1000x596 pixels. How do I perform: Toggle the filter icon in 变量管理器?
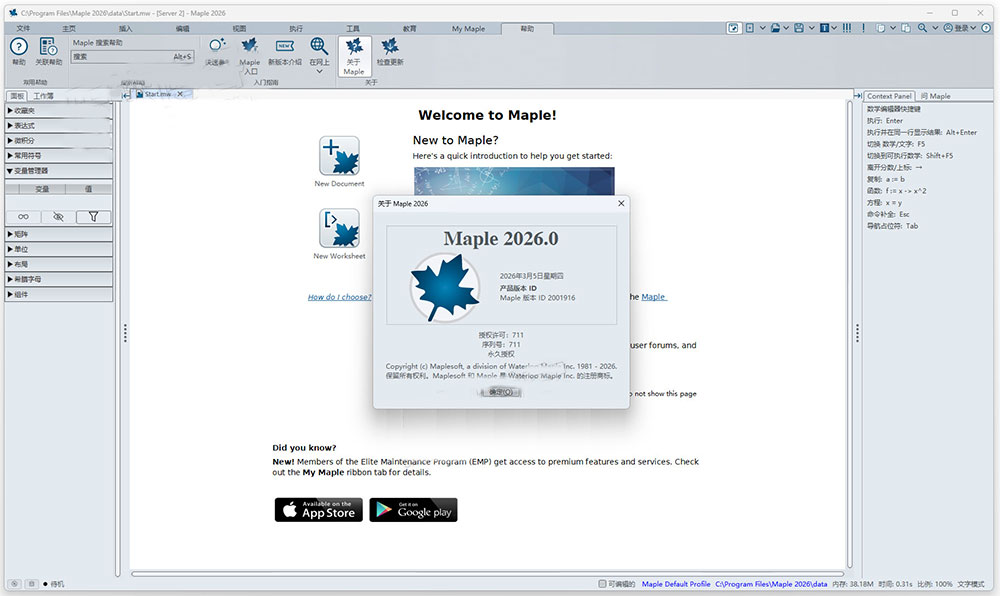[93, 216]
